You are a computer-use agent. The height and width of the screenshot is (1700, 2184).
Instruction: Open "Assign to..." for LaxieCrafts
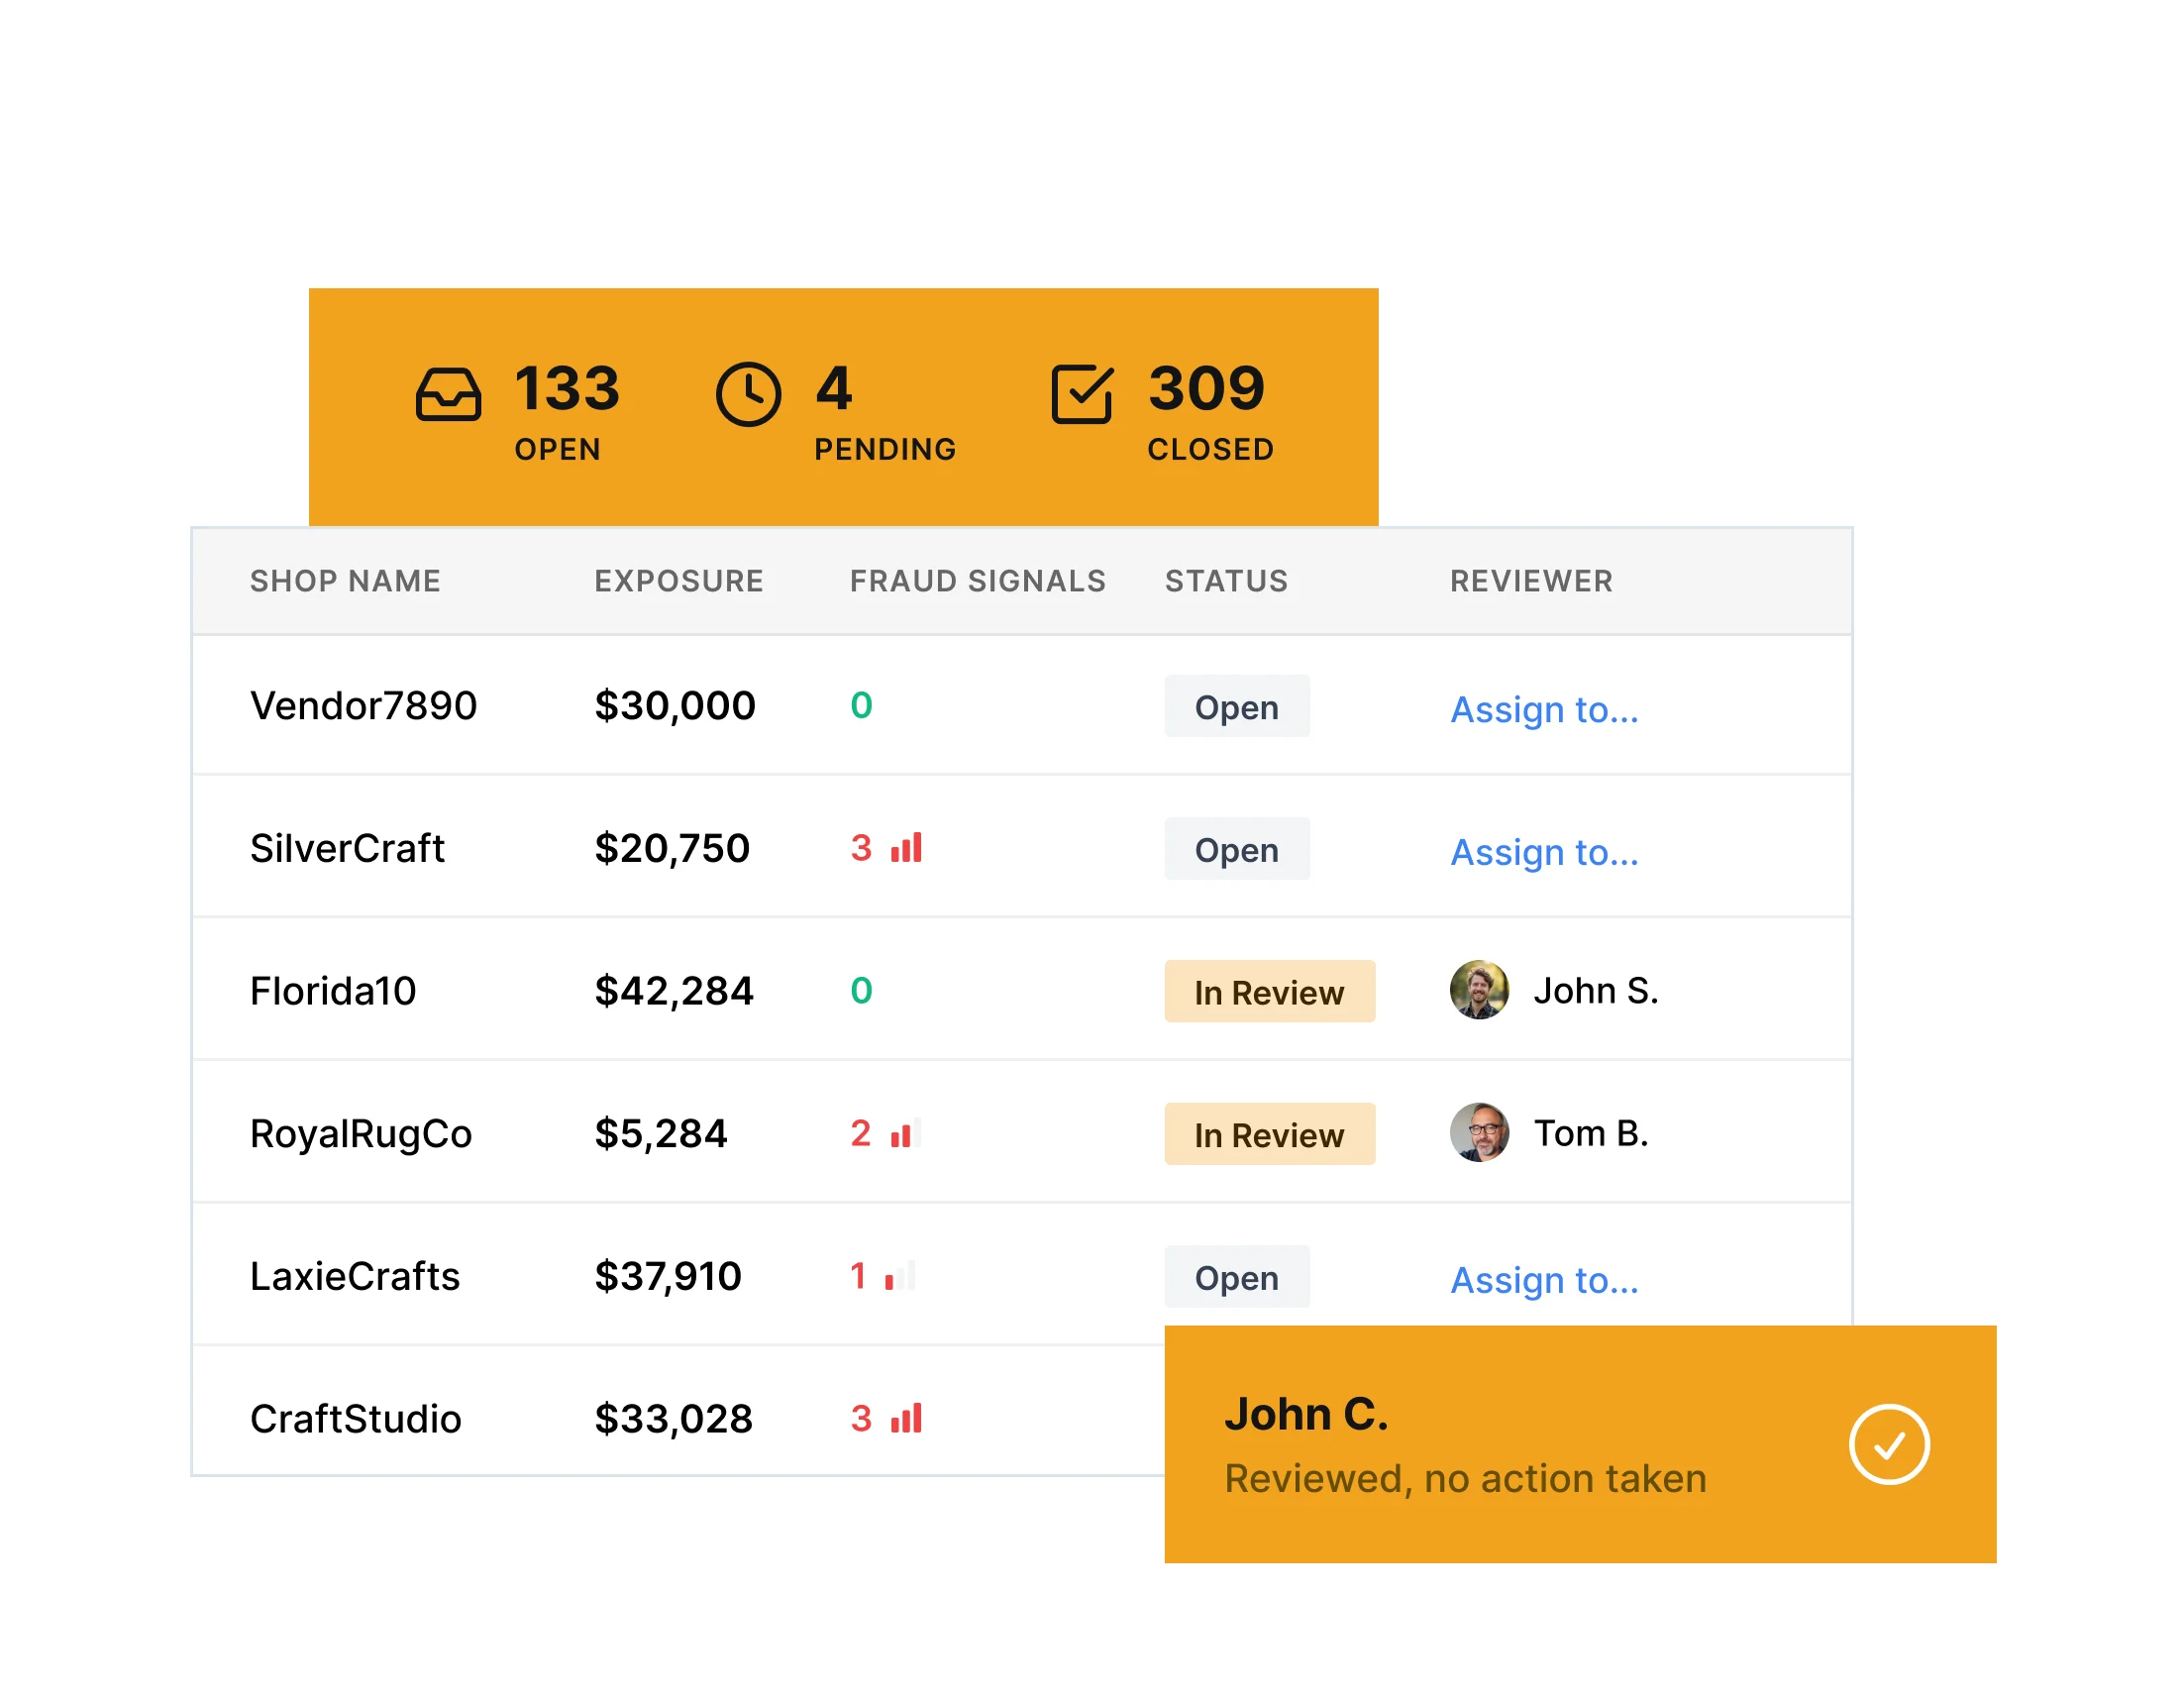click(1544, 1280)
